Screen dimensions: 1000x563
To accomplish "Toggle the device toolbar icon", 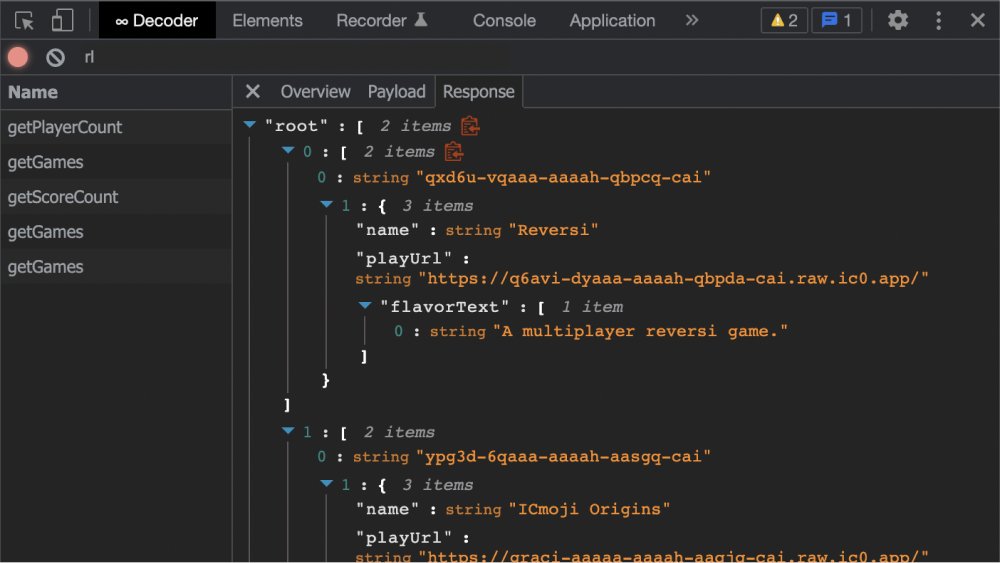I will (x=62, y=20).
